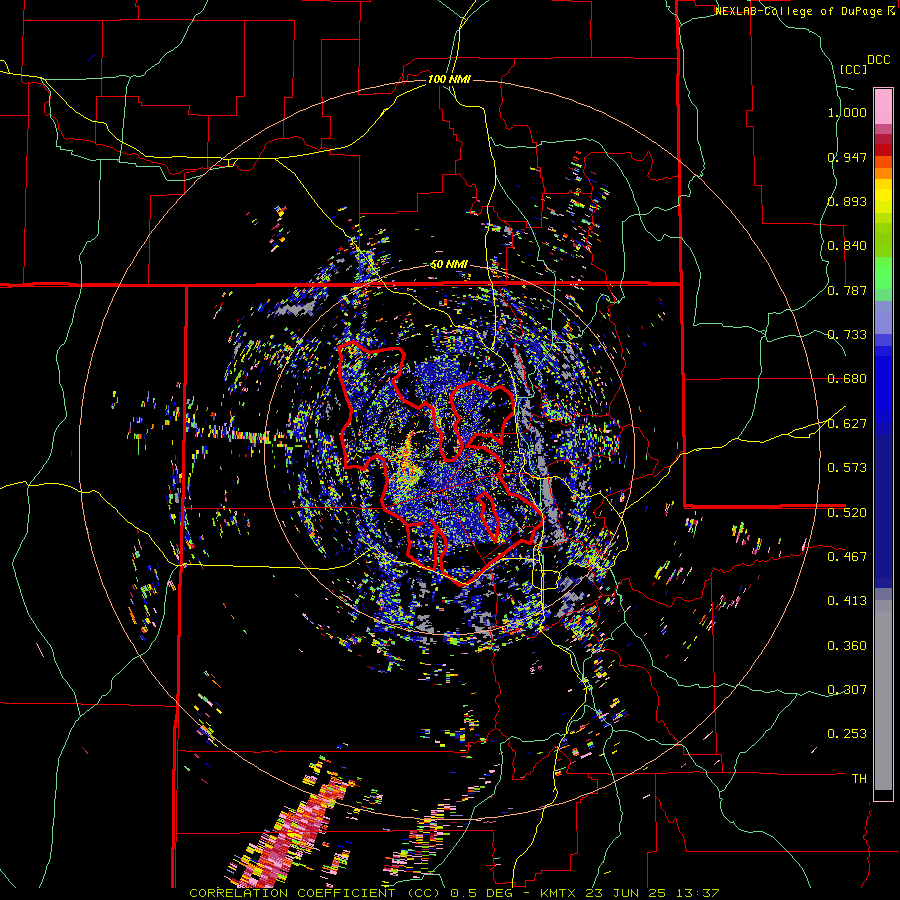This screenshot has height=900, width=900.
Task: Click the KMTX radar site identifier
Action: (560, 893)
